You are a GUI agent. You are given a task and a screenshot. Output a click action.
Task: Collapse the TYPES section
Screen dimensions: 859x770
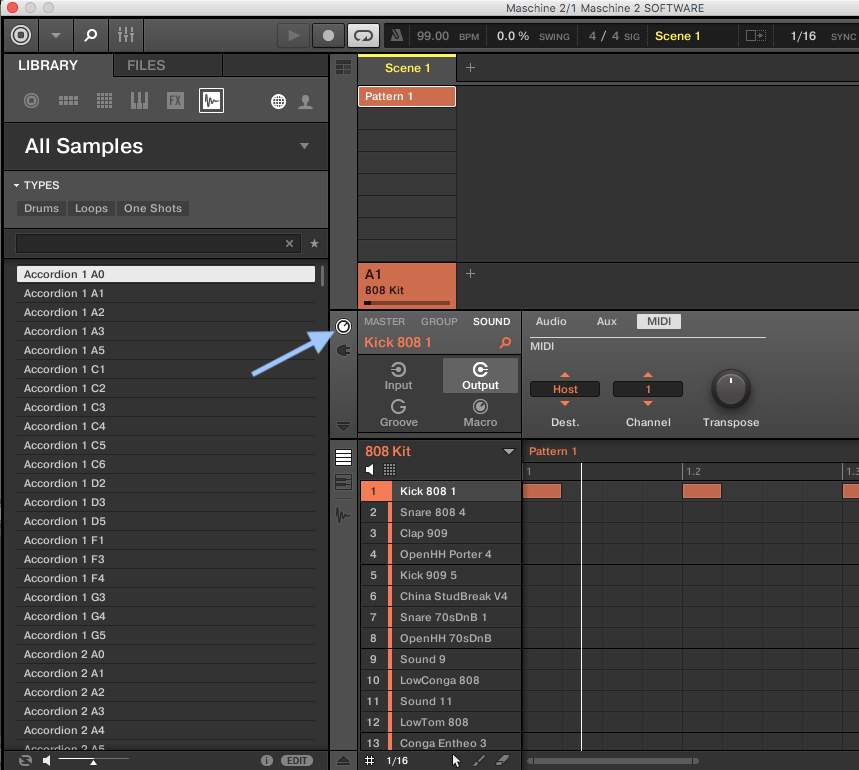(x=15, y=185)
